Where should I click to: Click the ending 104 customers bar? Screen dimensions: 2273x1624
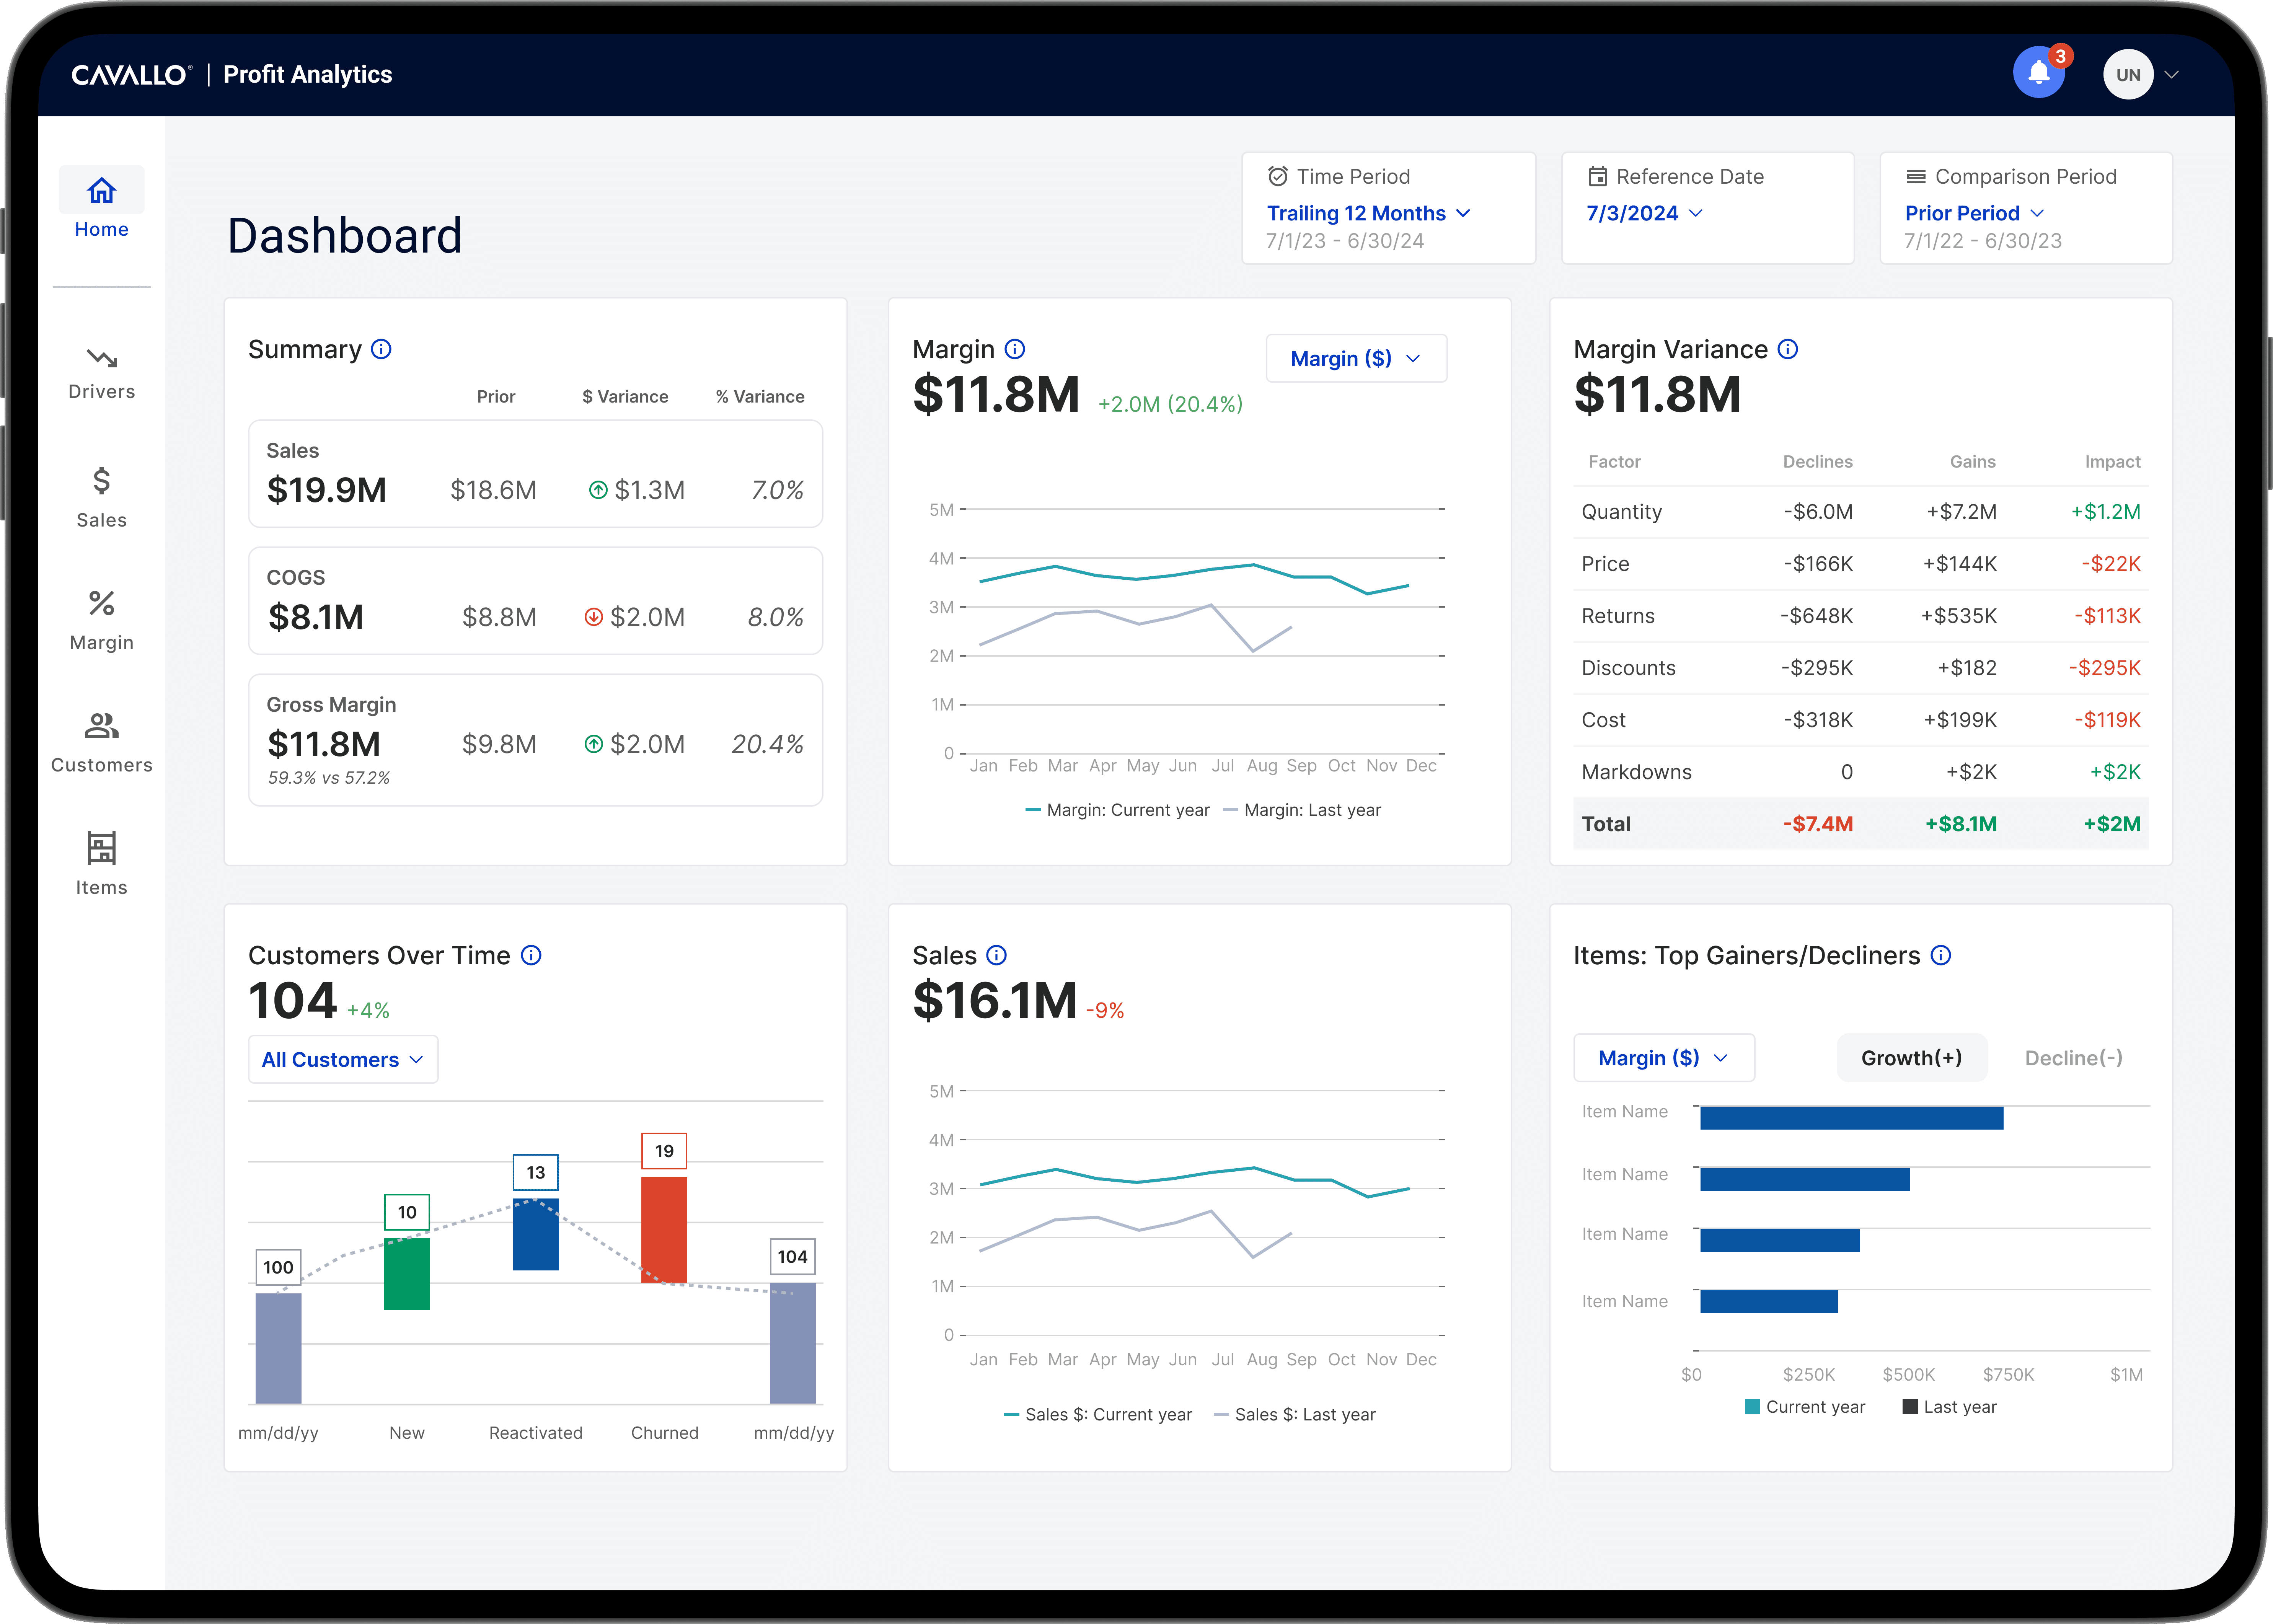pos(793,1343)
